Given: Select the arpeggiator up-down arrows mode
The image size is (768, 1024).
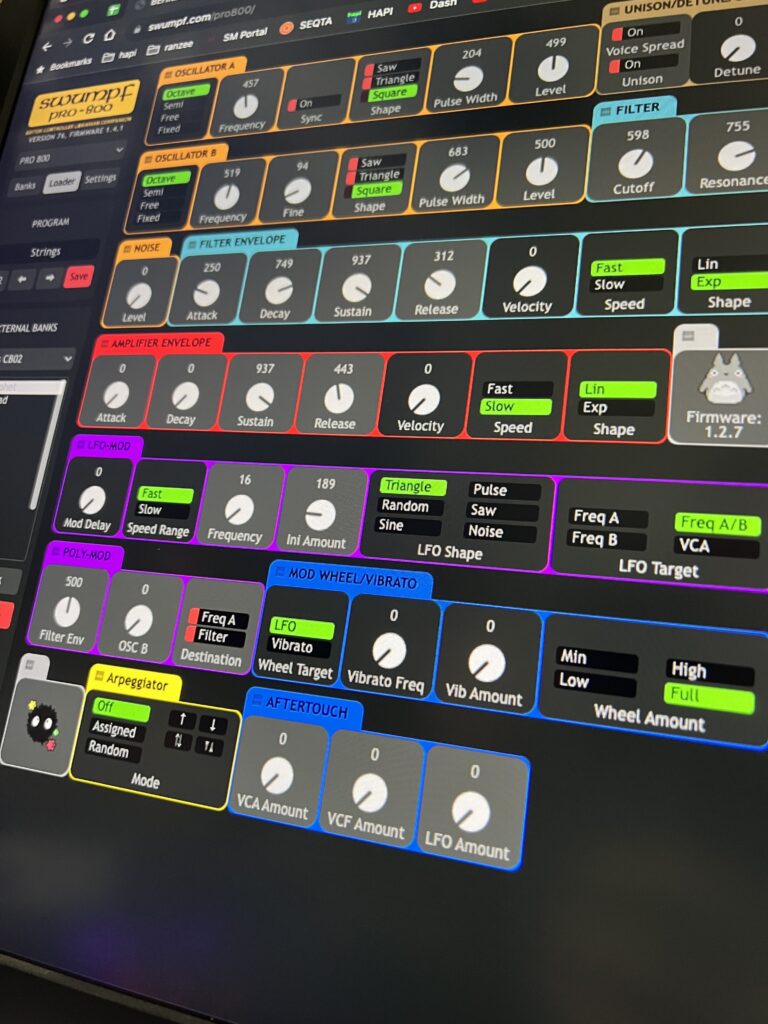Looking at the screenshot, I should 178,740.
